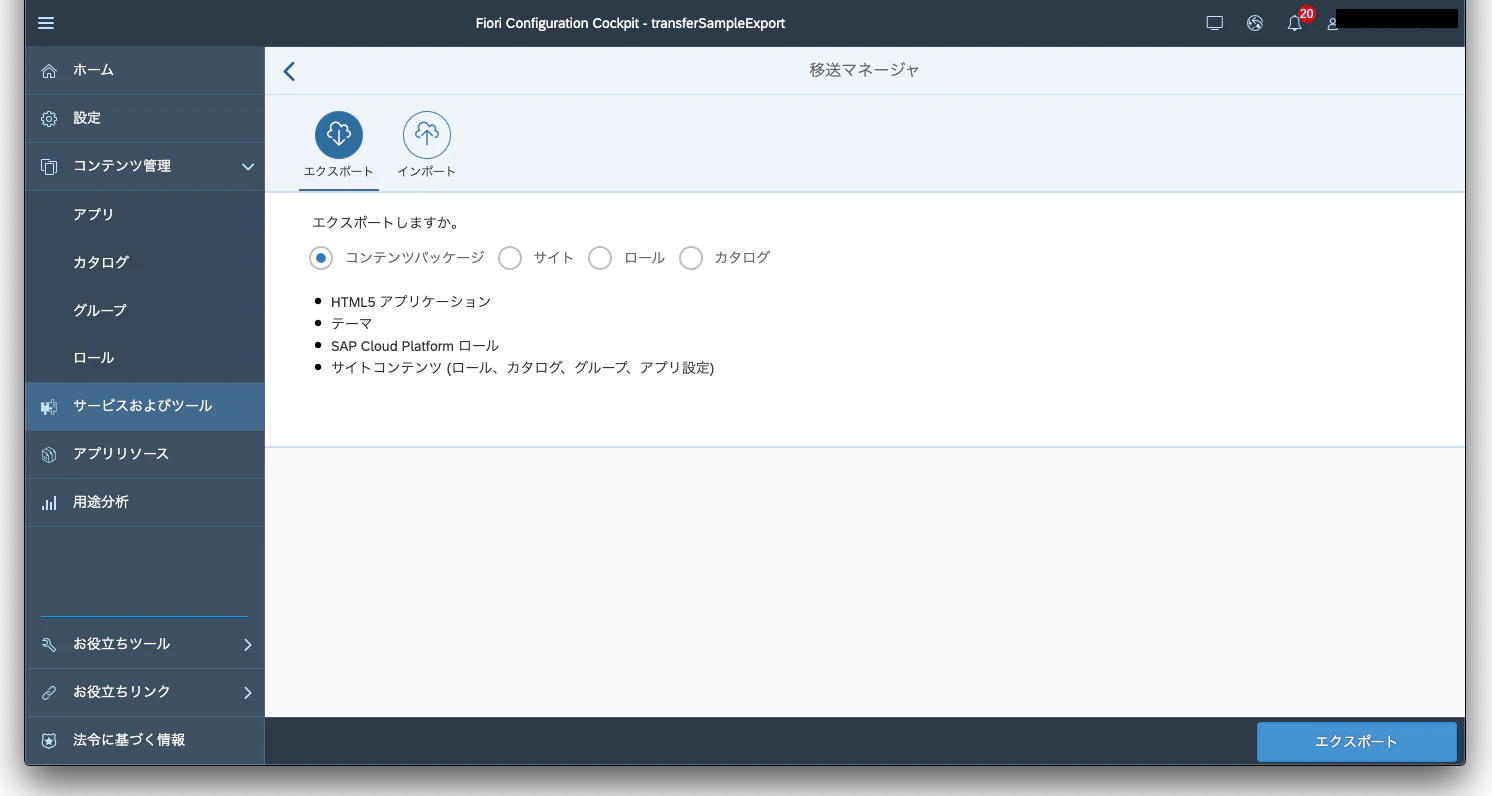Click the shield icon beside 法令に基づく情報
1492x796 pixels.
[x=48, y=741]
